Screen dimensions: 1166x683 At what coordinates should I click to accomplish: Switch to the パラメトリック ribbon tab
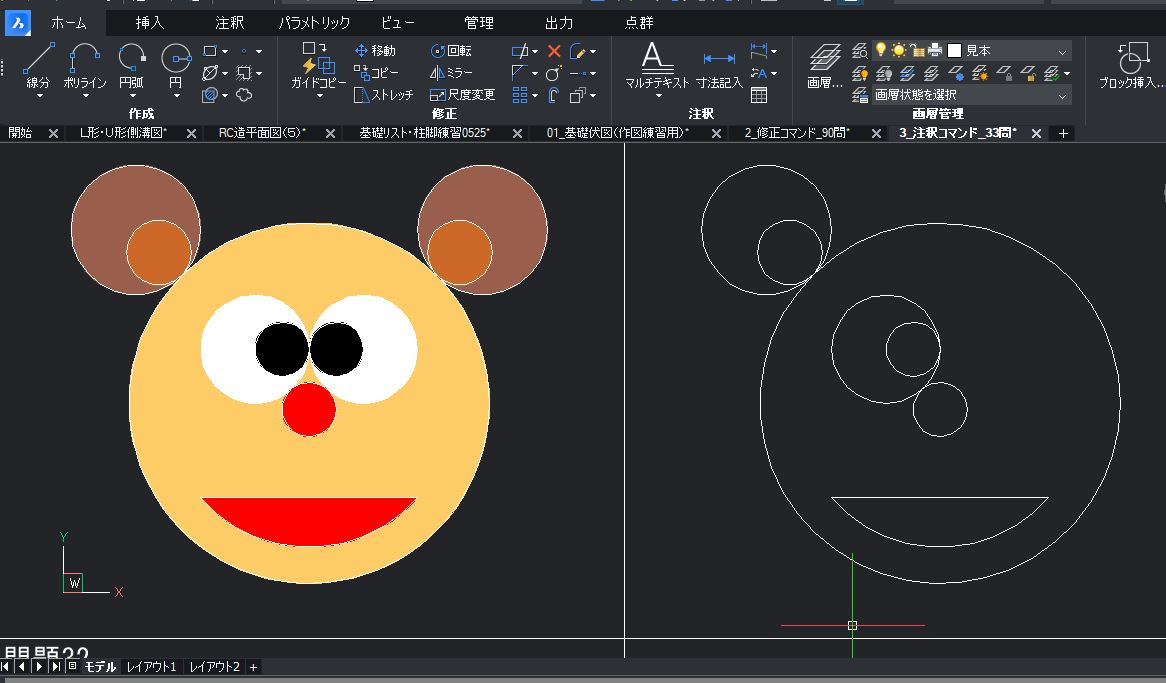(314, 23)
